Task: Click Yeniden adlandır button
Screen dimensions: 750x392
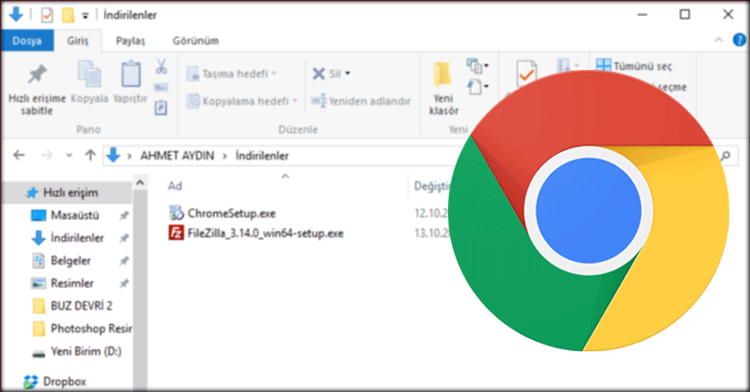Action: (361, 101)
